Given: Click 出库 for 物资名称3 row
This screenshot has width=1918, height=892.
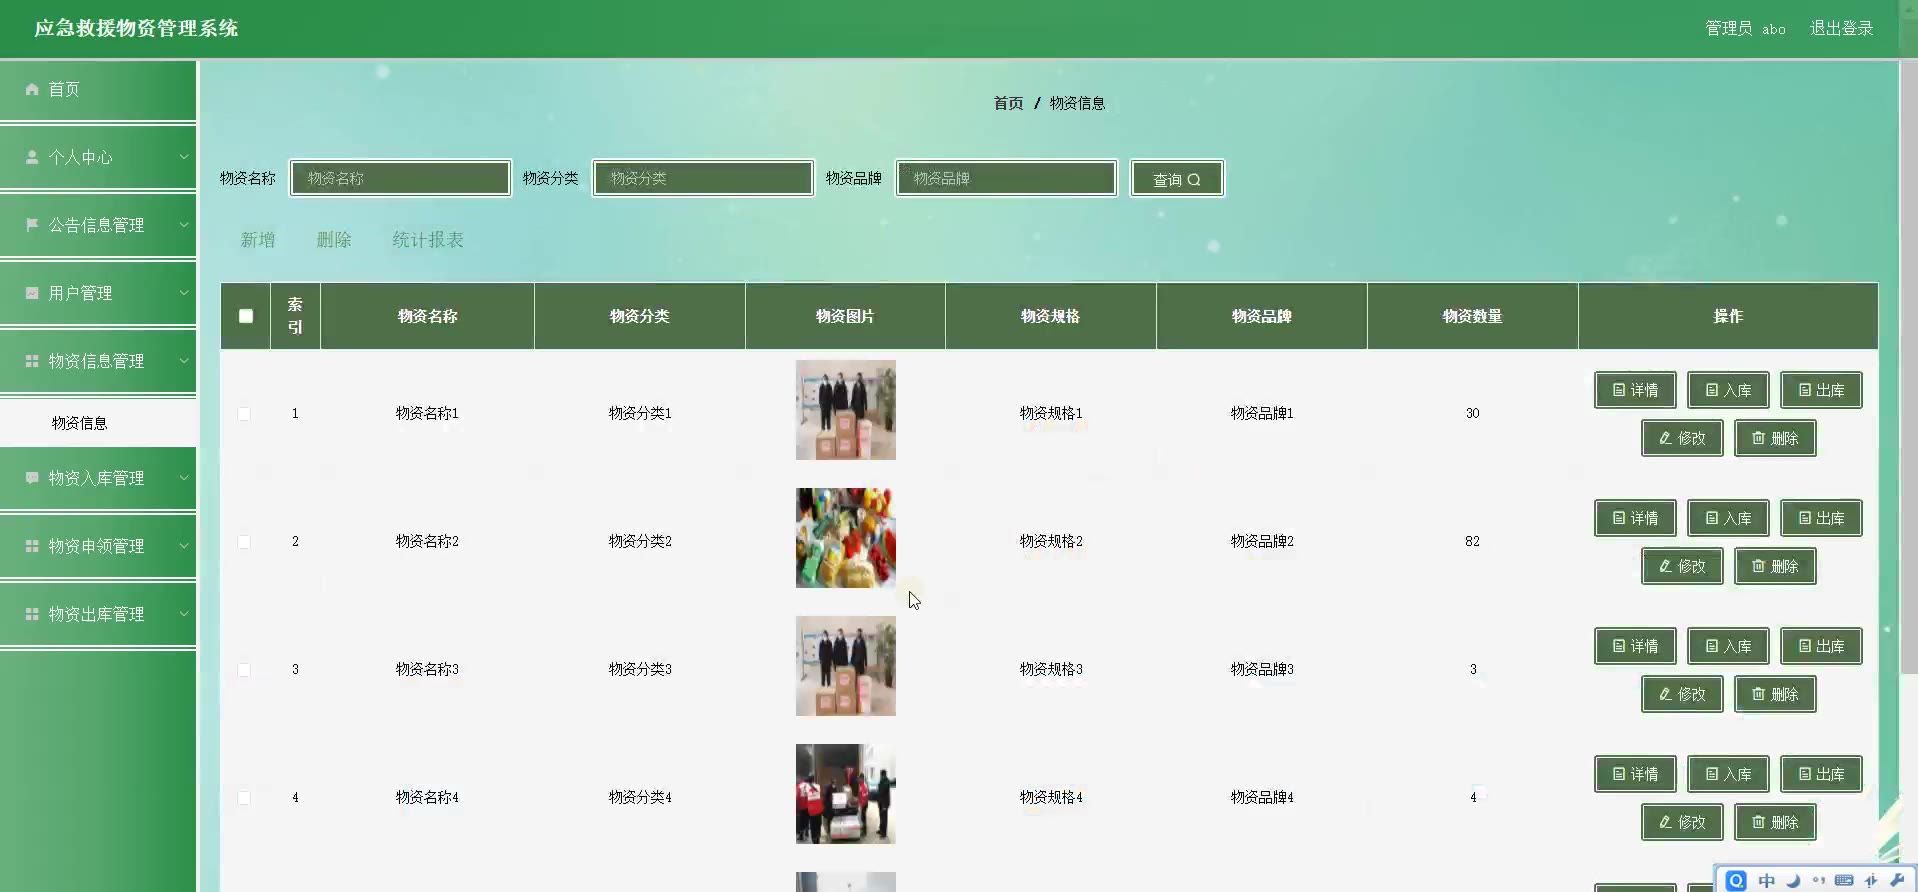Looking at the screenshot, I should [1821, 646].
